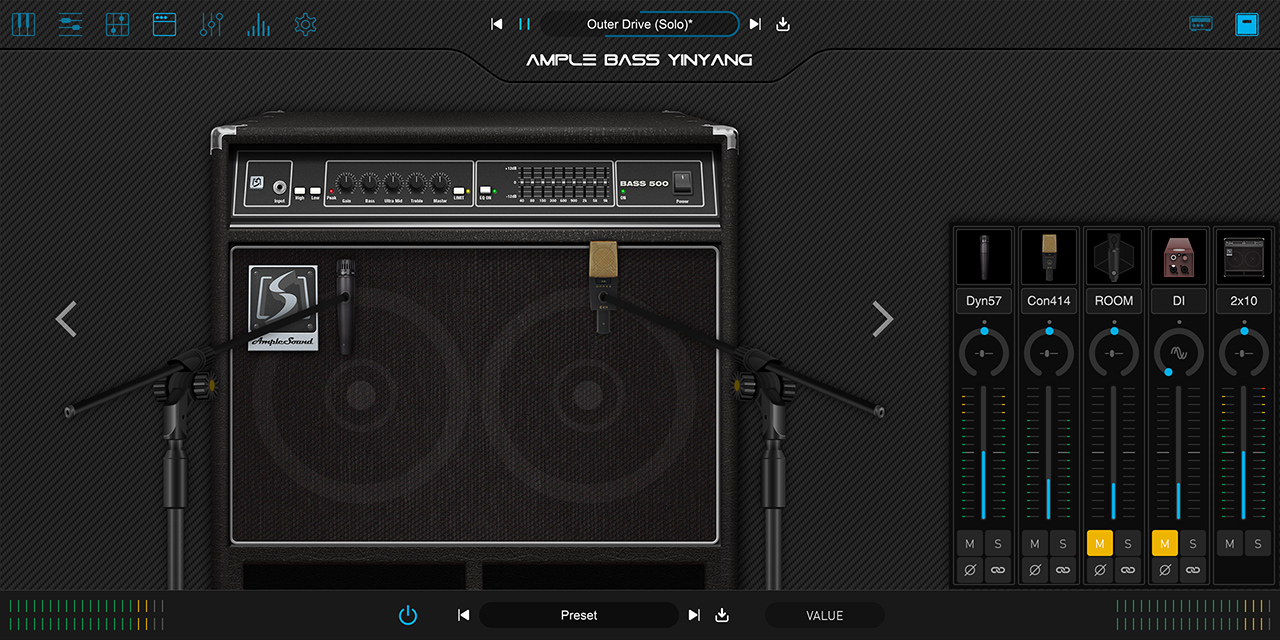Click the amp Input jack

(x=279, y=187)
